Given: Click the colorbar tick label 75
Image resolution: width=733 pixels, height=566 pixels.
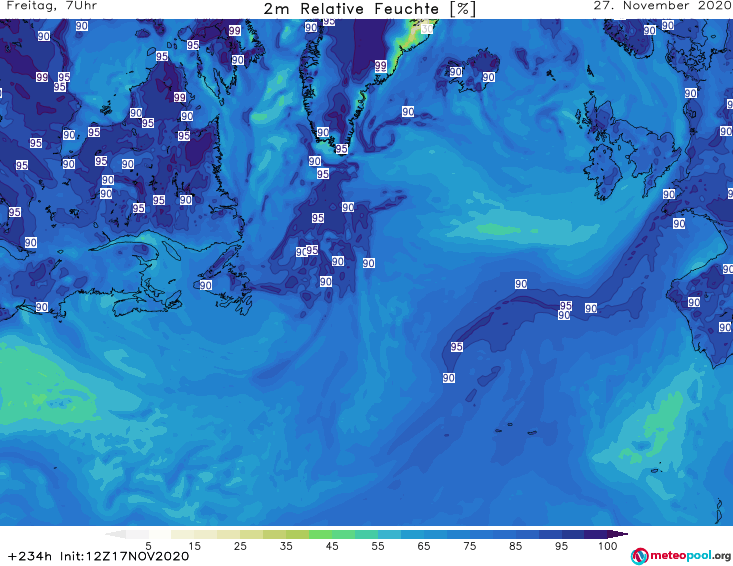Looking at the screenshot, I should point(469,546).
